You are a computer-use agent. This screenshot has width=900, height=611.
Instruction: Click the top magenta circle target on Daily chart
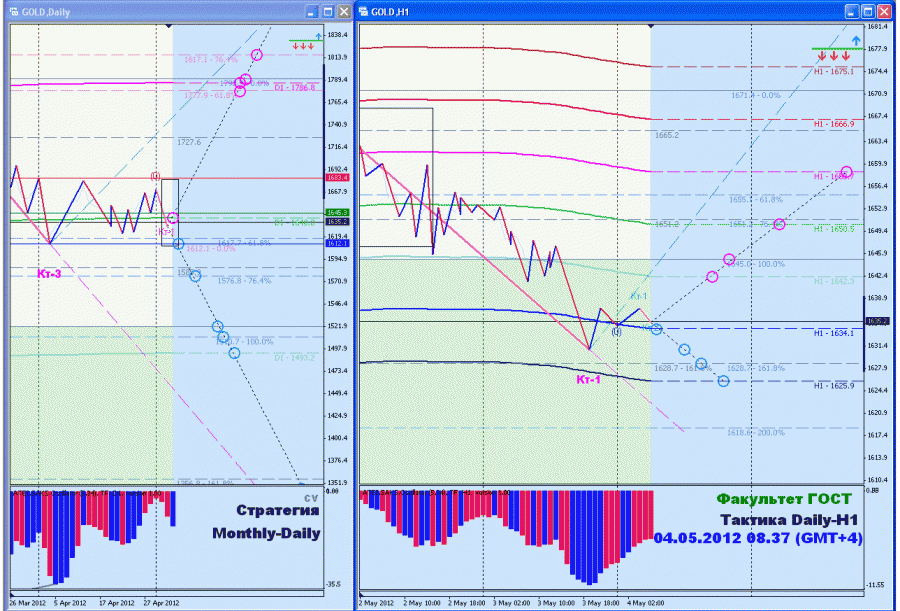pyautogui.click(x=257, y=55)
